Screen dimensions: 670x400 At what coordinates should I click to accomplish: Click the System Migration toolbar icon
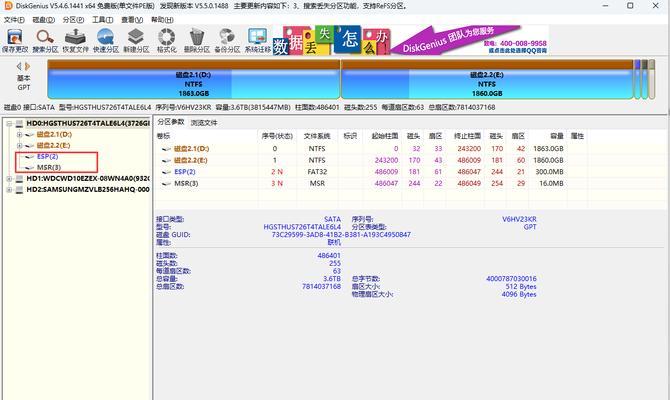(258, 37)
